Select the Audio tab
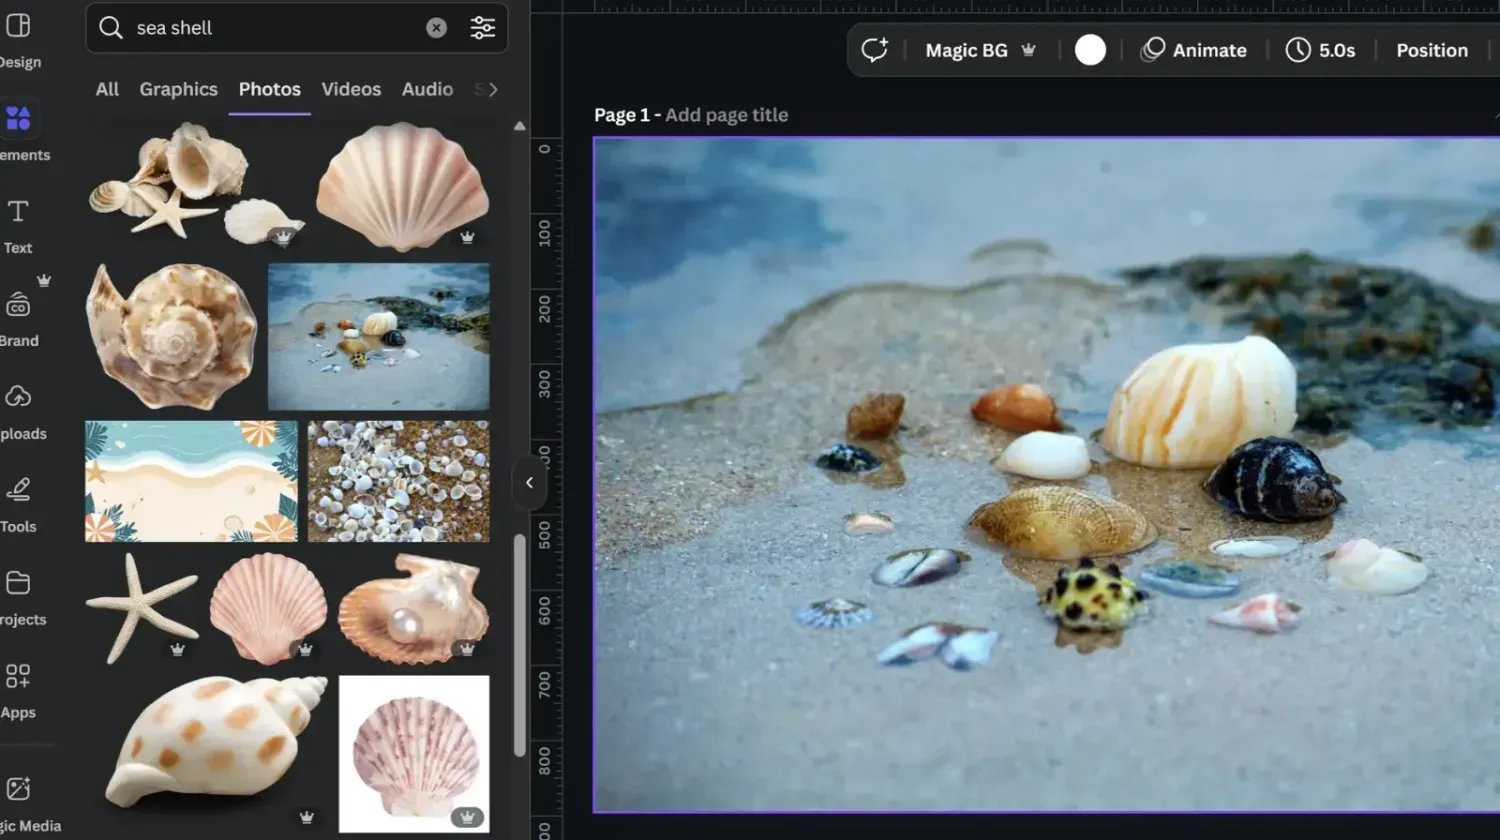This screenshot has height=840, width=1500. 427,89
